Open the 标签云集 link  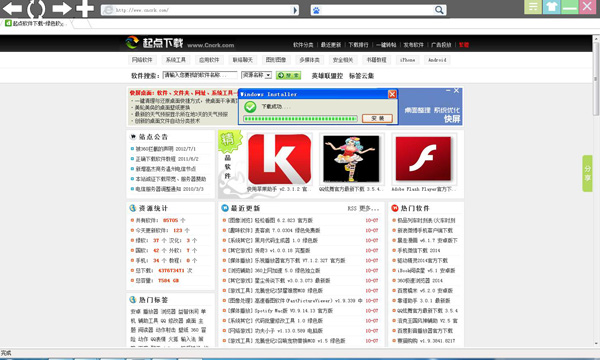pos(361,76)
